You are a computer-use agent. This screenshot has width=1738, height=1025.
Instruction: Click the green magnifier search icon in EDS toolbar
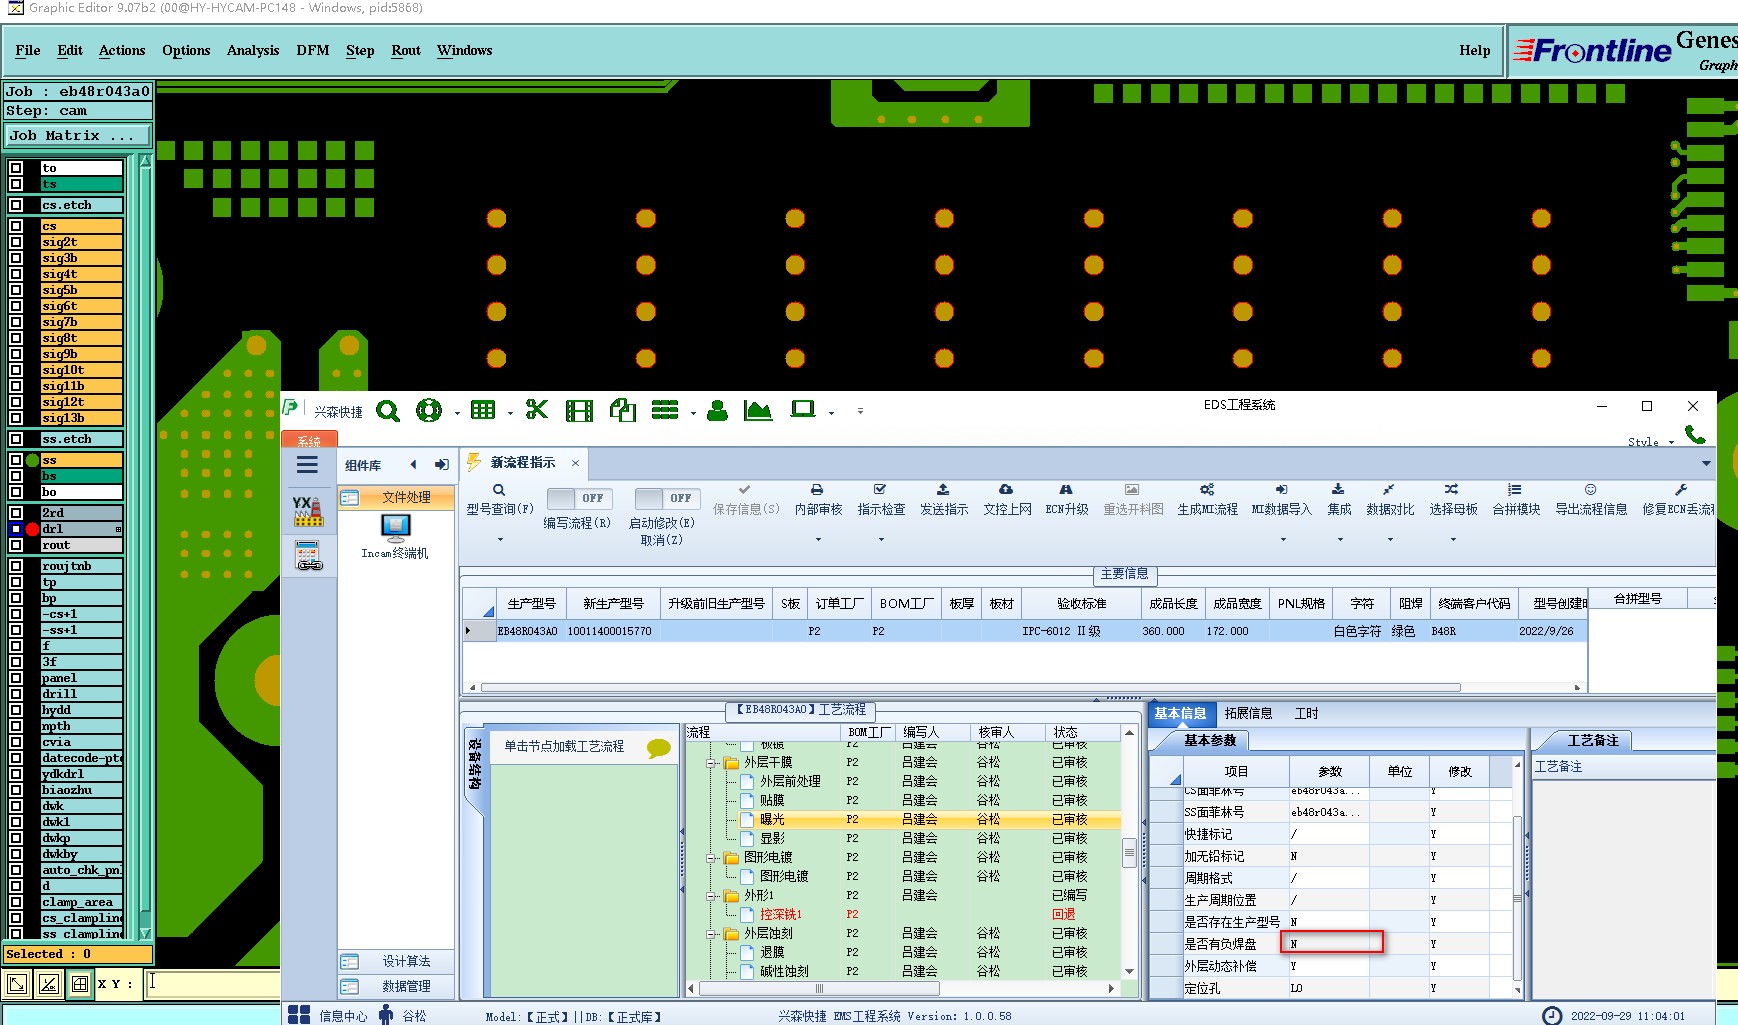click(x=388, y=411)
